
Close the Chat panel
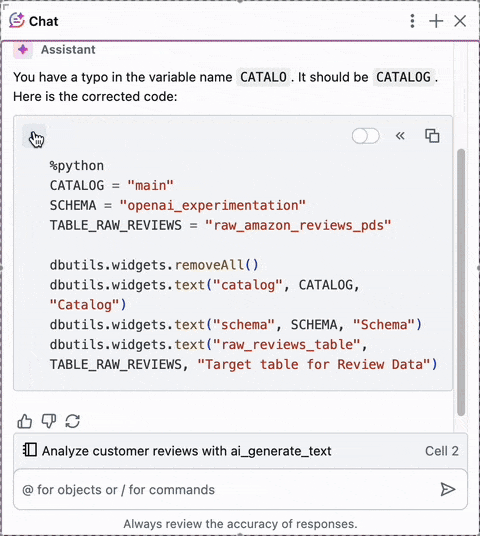pyautogui.click(x=460, y=21)
